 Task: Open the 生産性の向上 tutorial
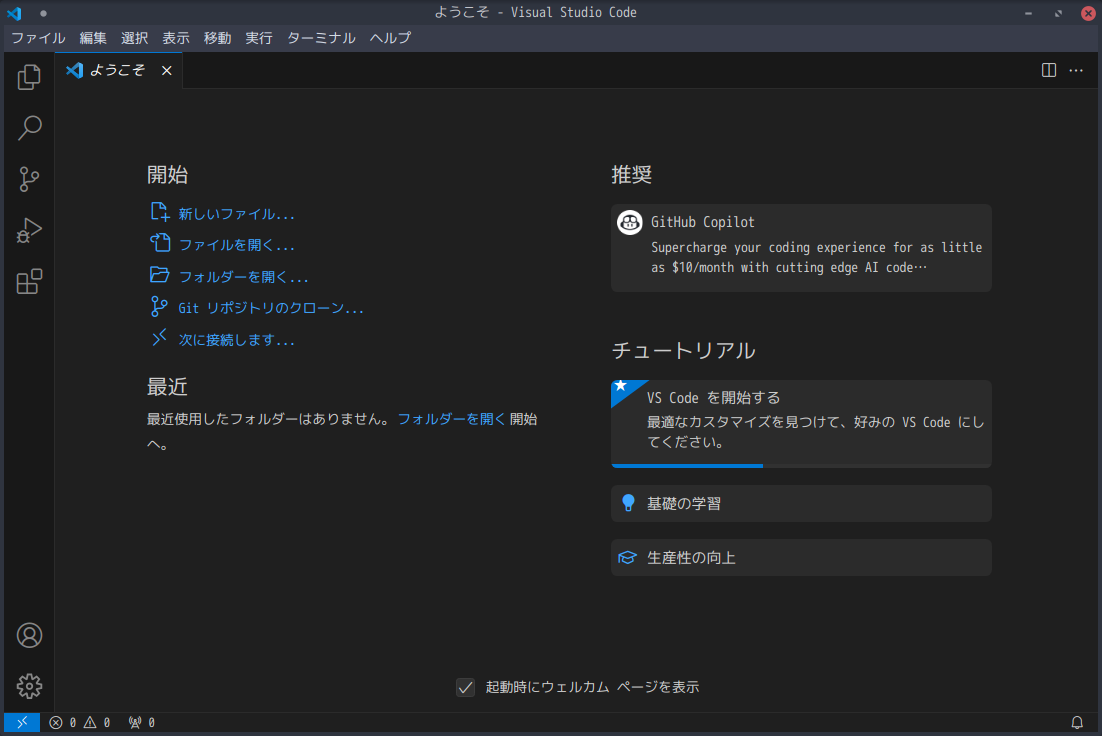click(801, 557)
